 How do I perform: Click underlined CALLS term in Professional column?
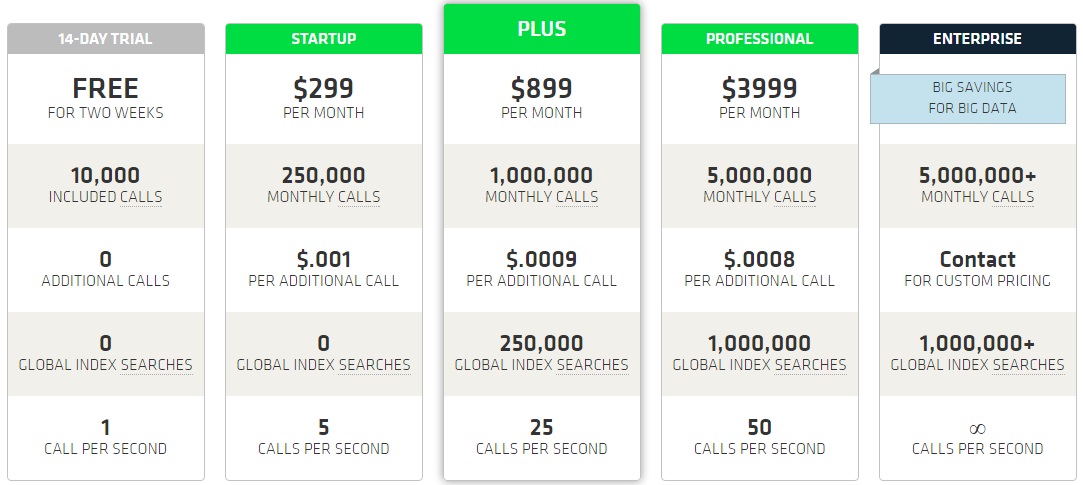(795, 197)
